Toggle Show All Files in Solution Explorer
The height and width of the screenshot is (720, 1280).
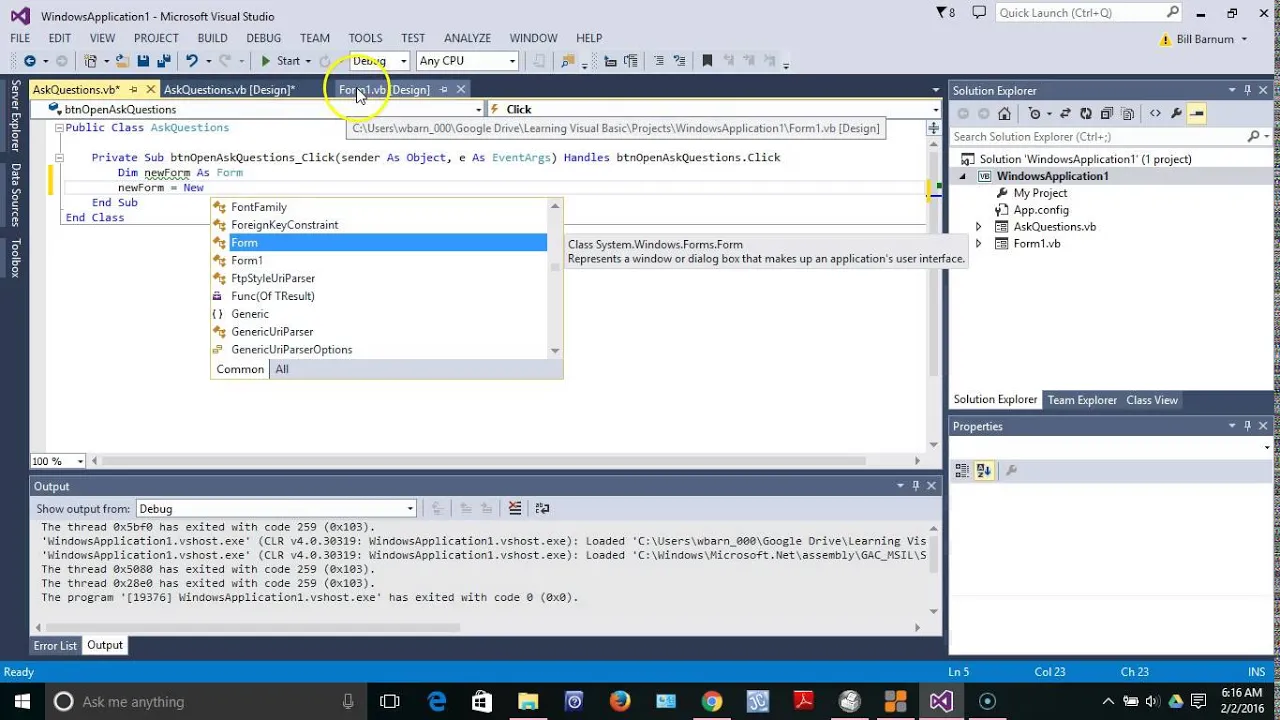coord(1125,113)
